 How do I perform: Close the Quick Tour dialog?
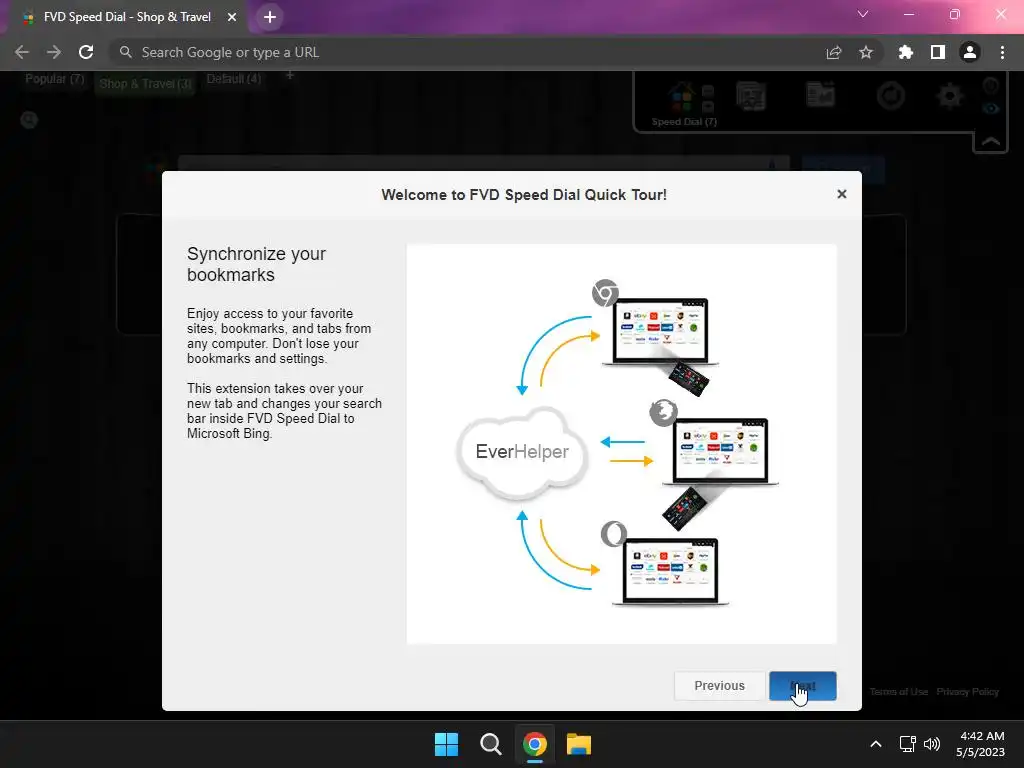(x=842, y=194)
